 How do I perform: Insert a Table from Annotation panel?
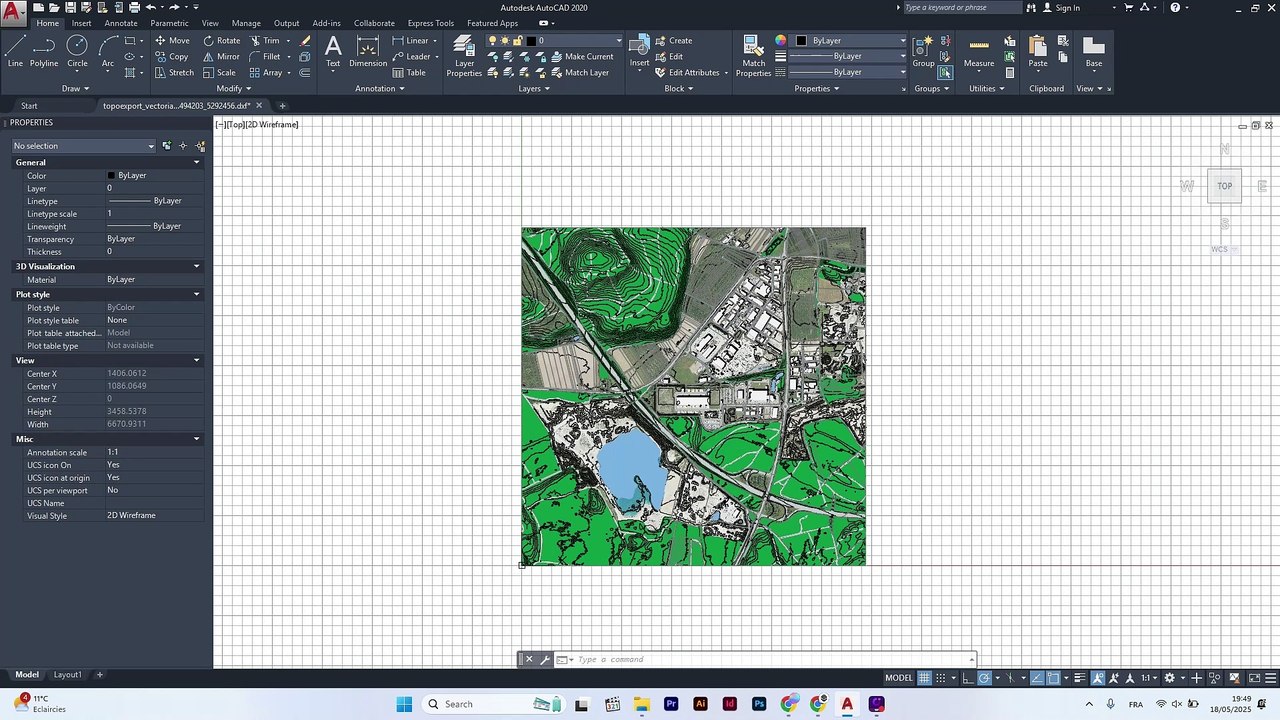(409, 73)
